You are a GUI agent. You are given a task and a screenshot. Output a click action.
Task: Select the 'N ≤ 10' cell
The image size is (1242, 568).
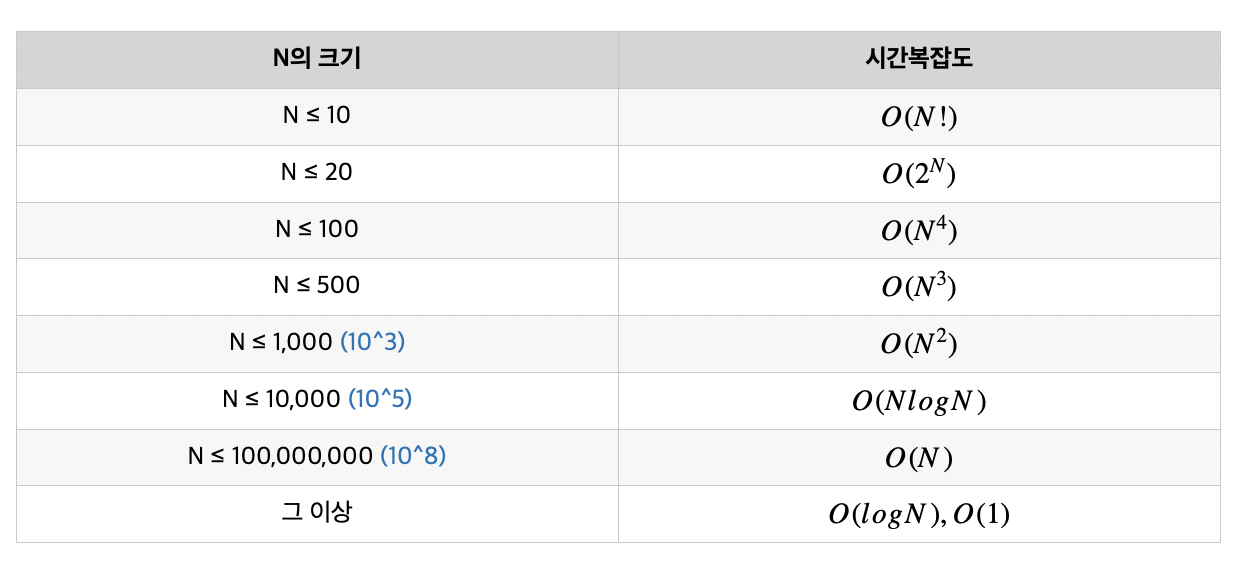[317, 116]
